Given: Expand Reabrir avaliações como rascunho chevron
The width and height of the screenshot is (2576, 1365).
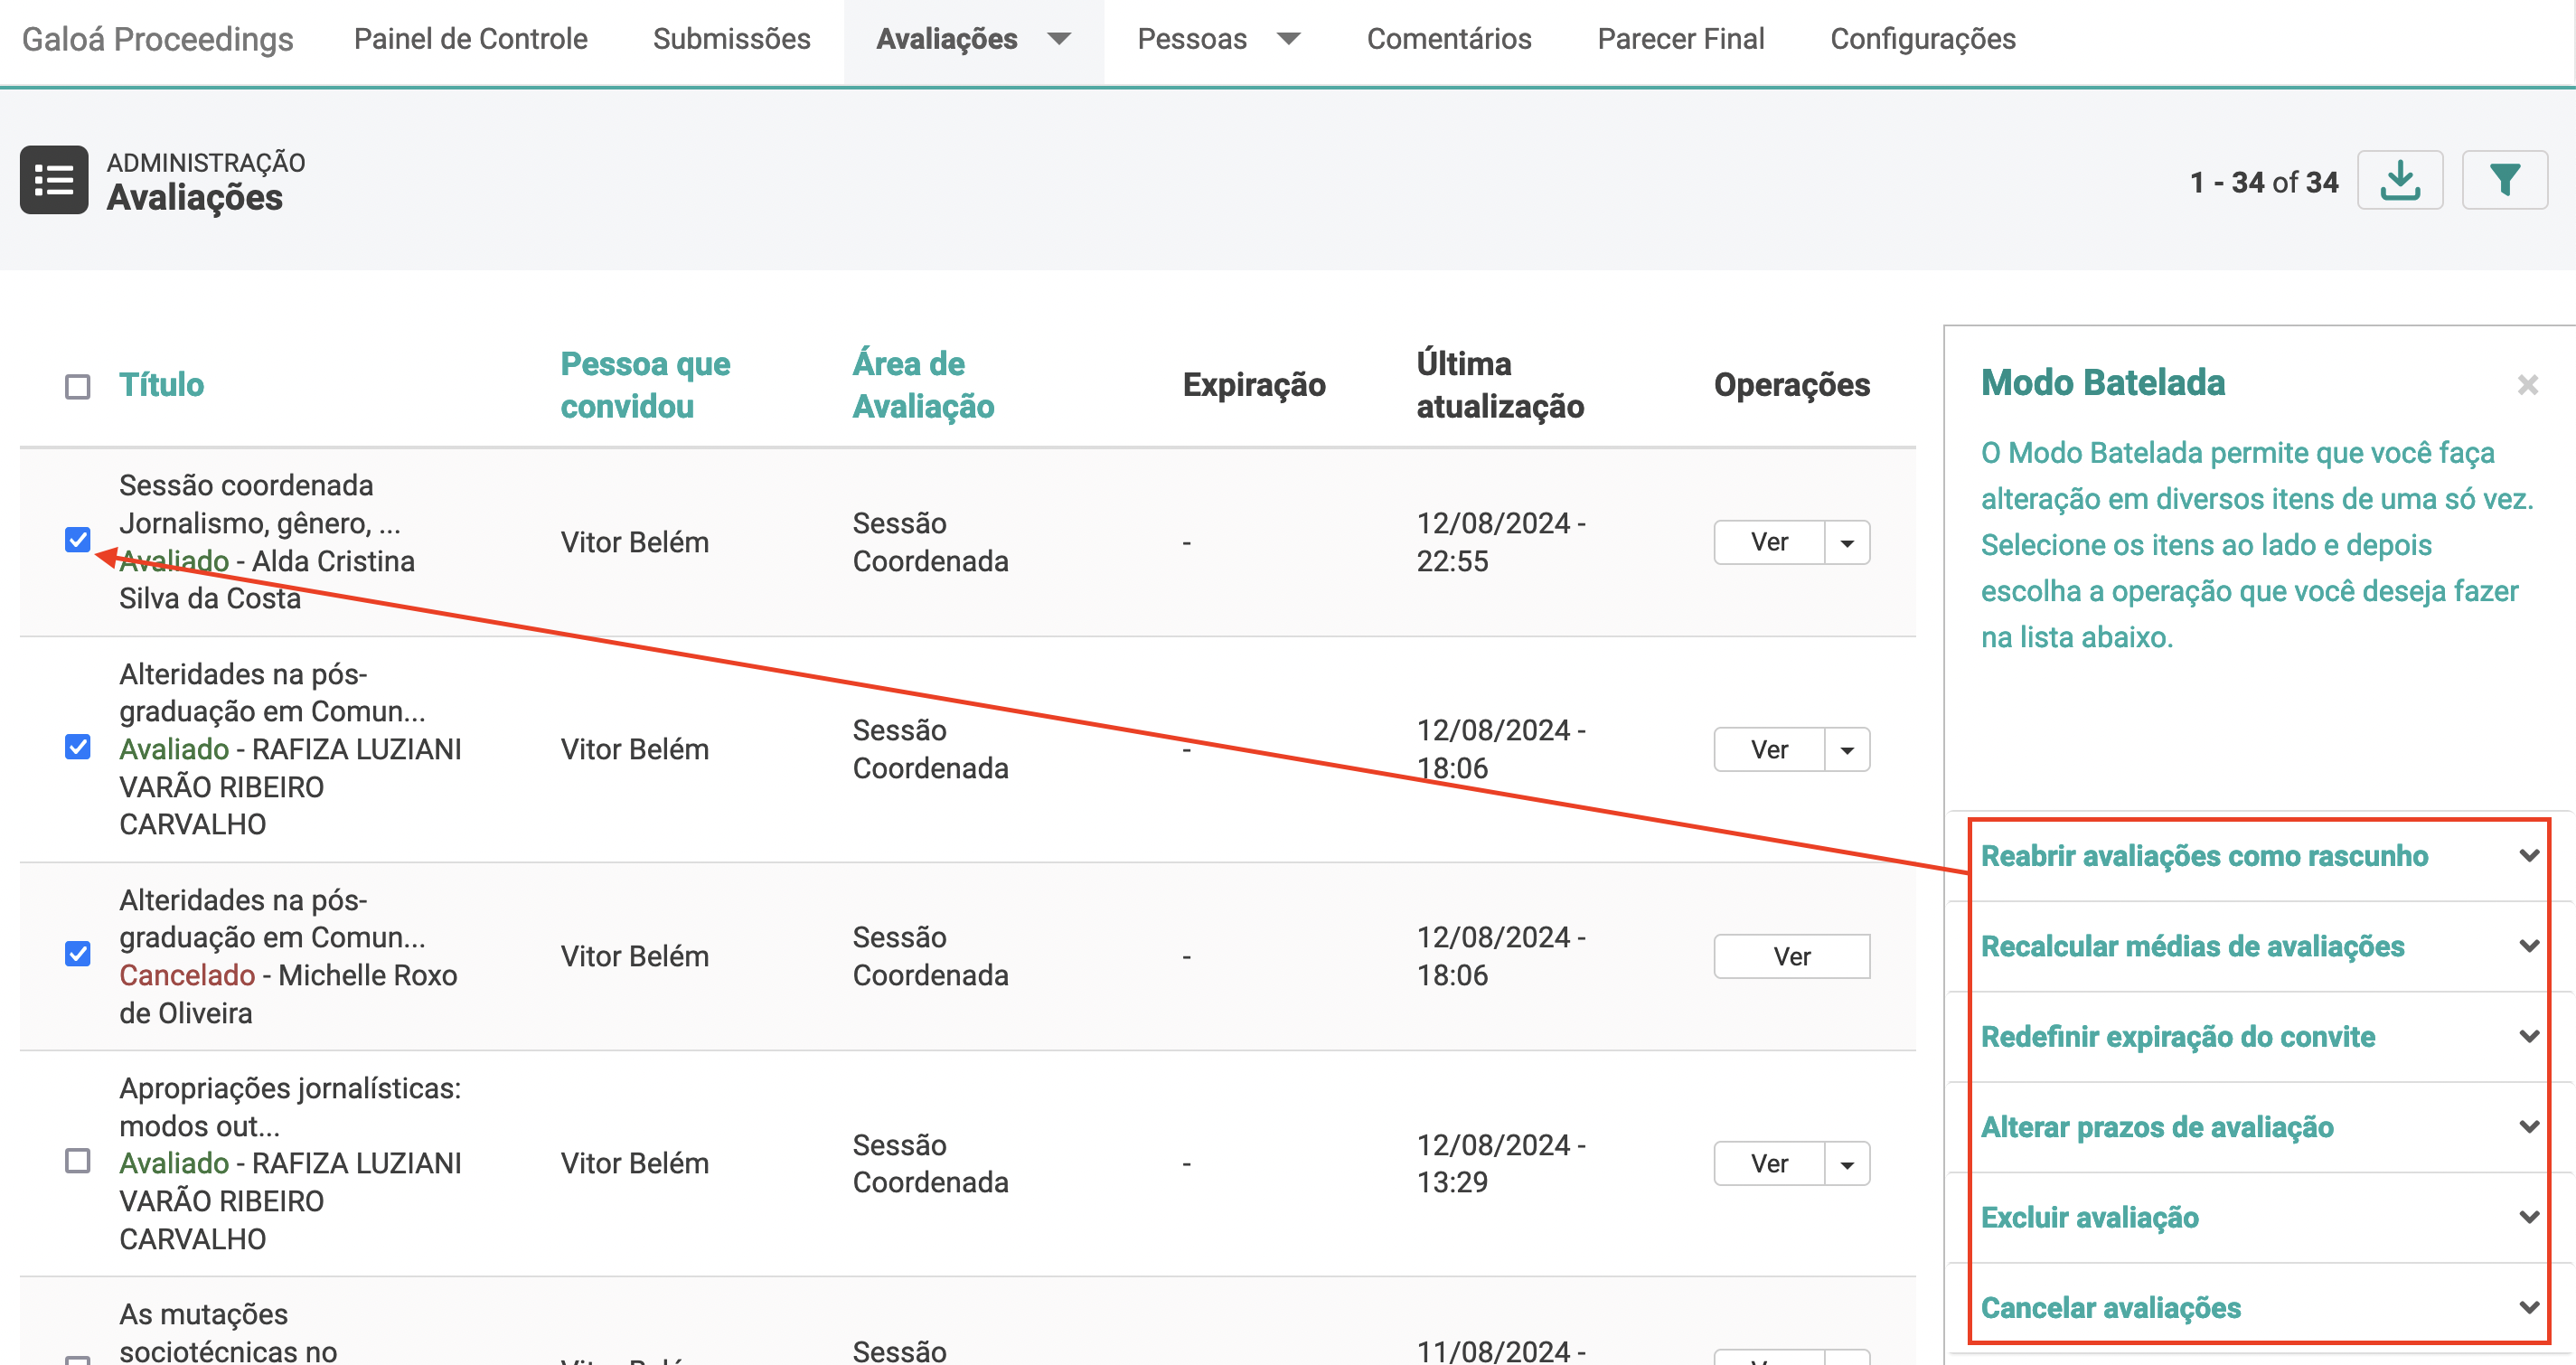Looking at the screenshot, I should (x=2529, y=856).
